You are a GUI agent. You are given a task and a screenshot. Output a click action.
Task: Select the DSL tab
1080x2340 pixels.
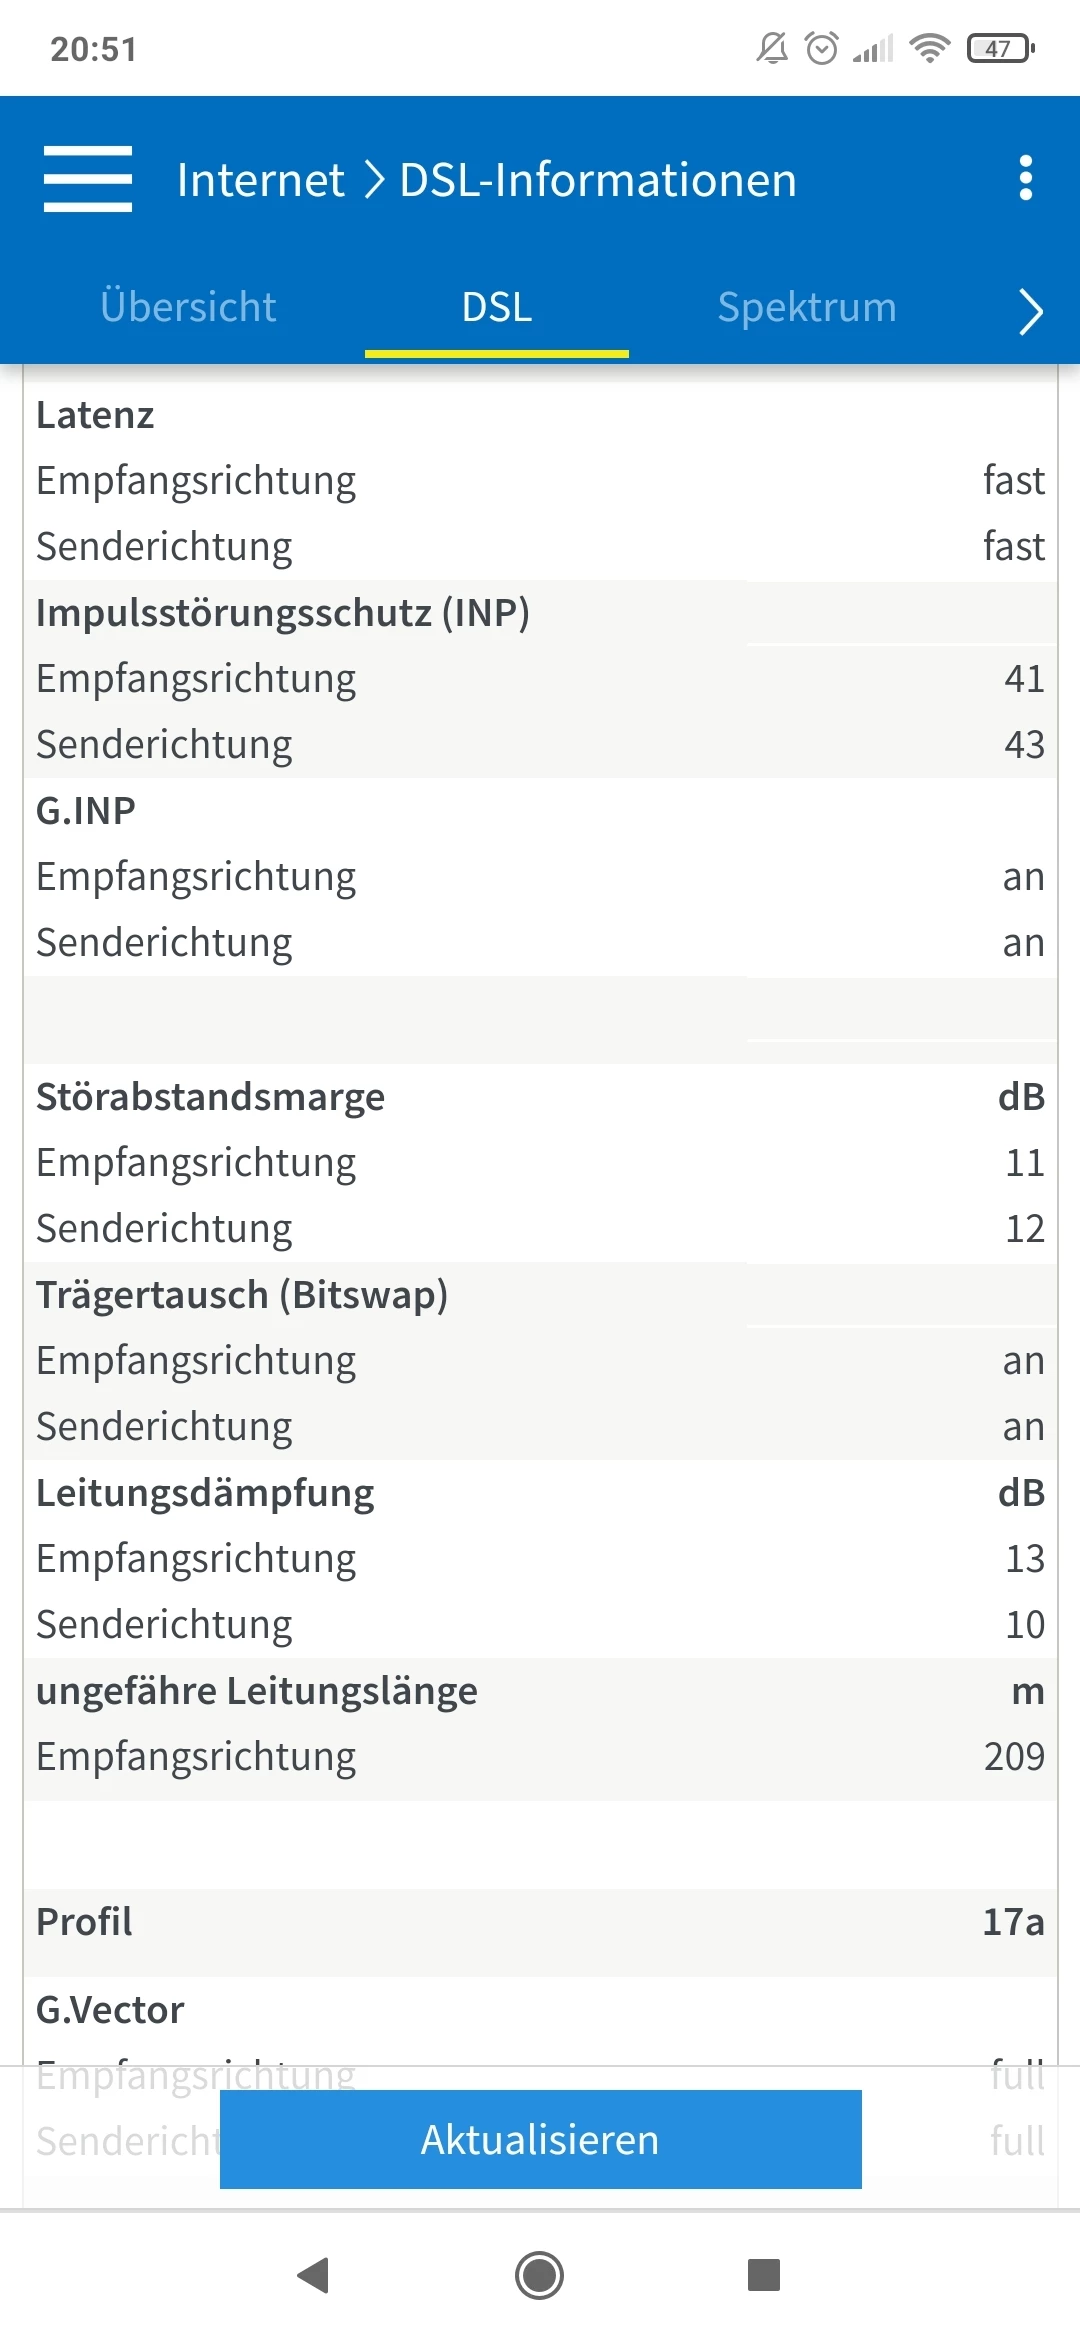click(x=497, y=307)
